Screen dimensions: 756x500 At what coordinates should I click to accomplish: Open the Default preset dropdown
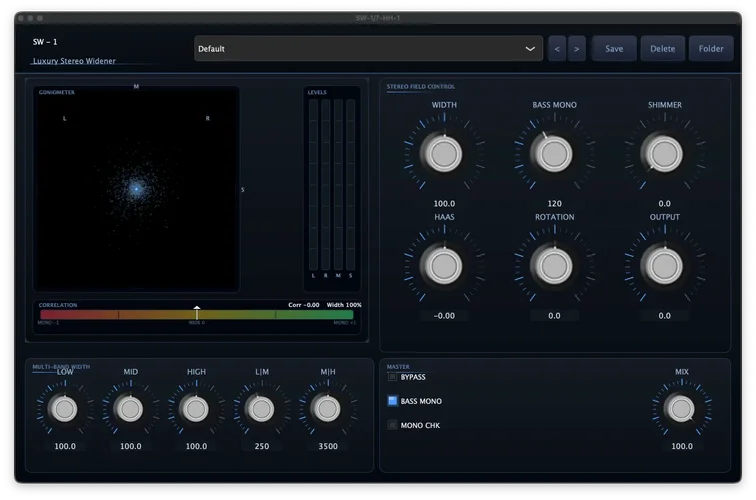[x=368, y=49]
